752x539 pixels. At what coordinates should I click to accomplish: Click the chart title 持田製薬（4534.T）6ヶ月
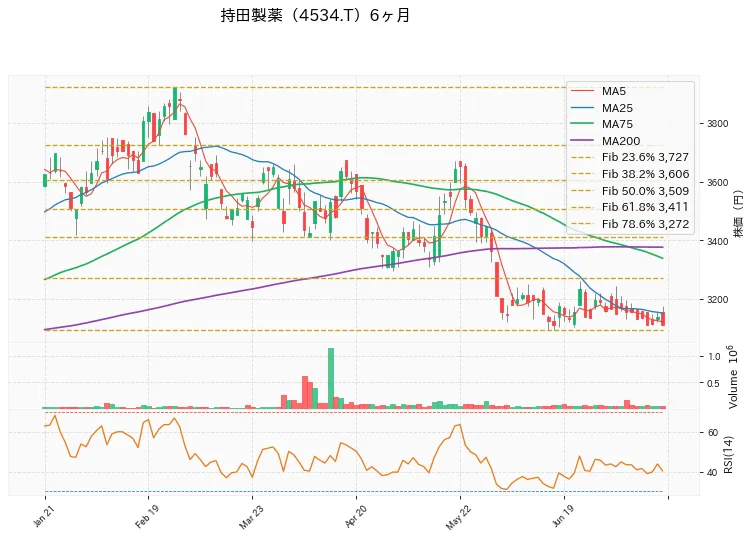click(x=315, y=15)
